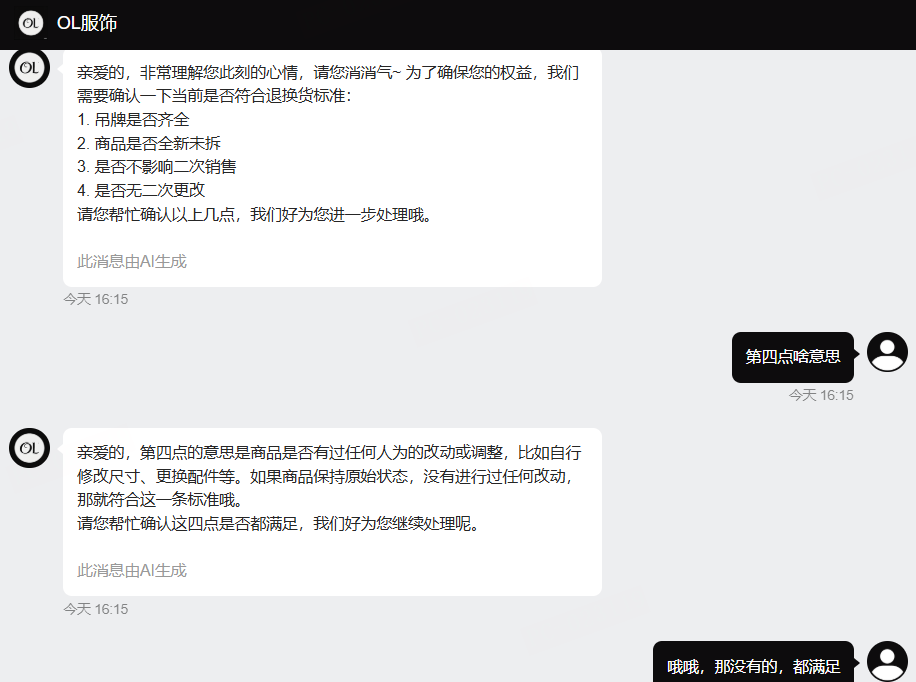Click 请您帮忙确认以上几点 sentence
This screenshot has height=682, width=916.
(254, 214)
